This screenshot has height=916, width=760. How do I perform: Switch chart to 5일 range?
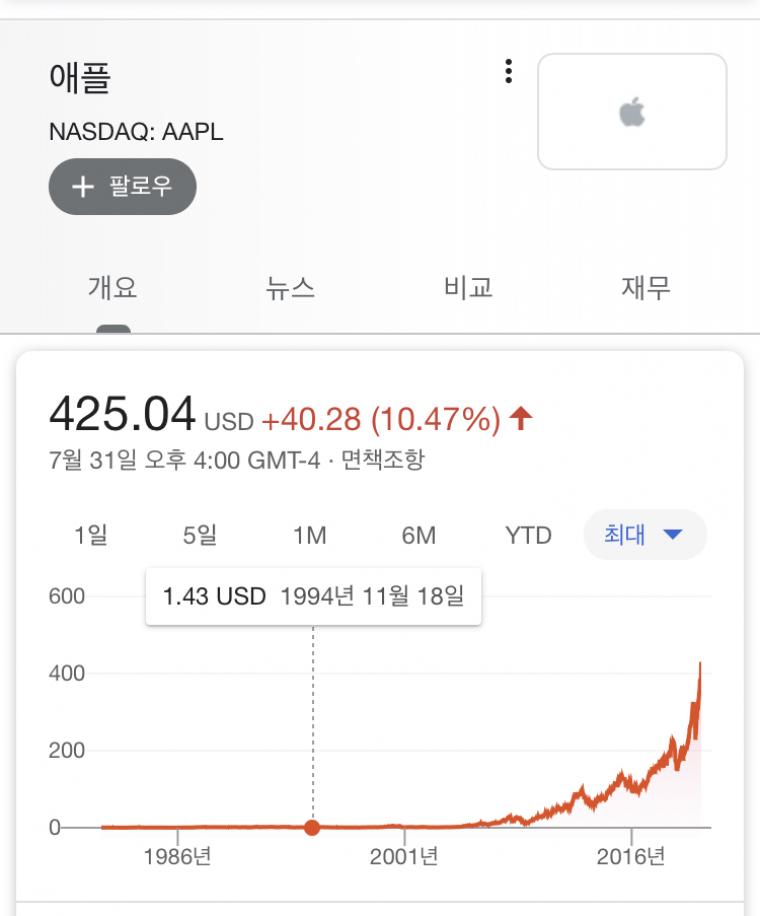200,535
